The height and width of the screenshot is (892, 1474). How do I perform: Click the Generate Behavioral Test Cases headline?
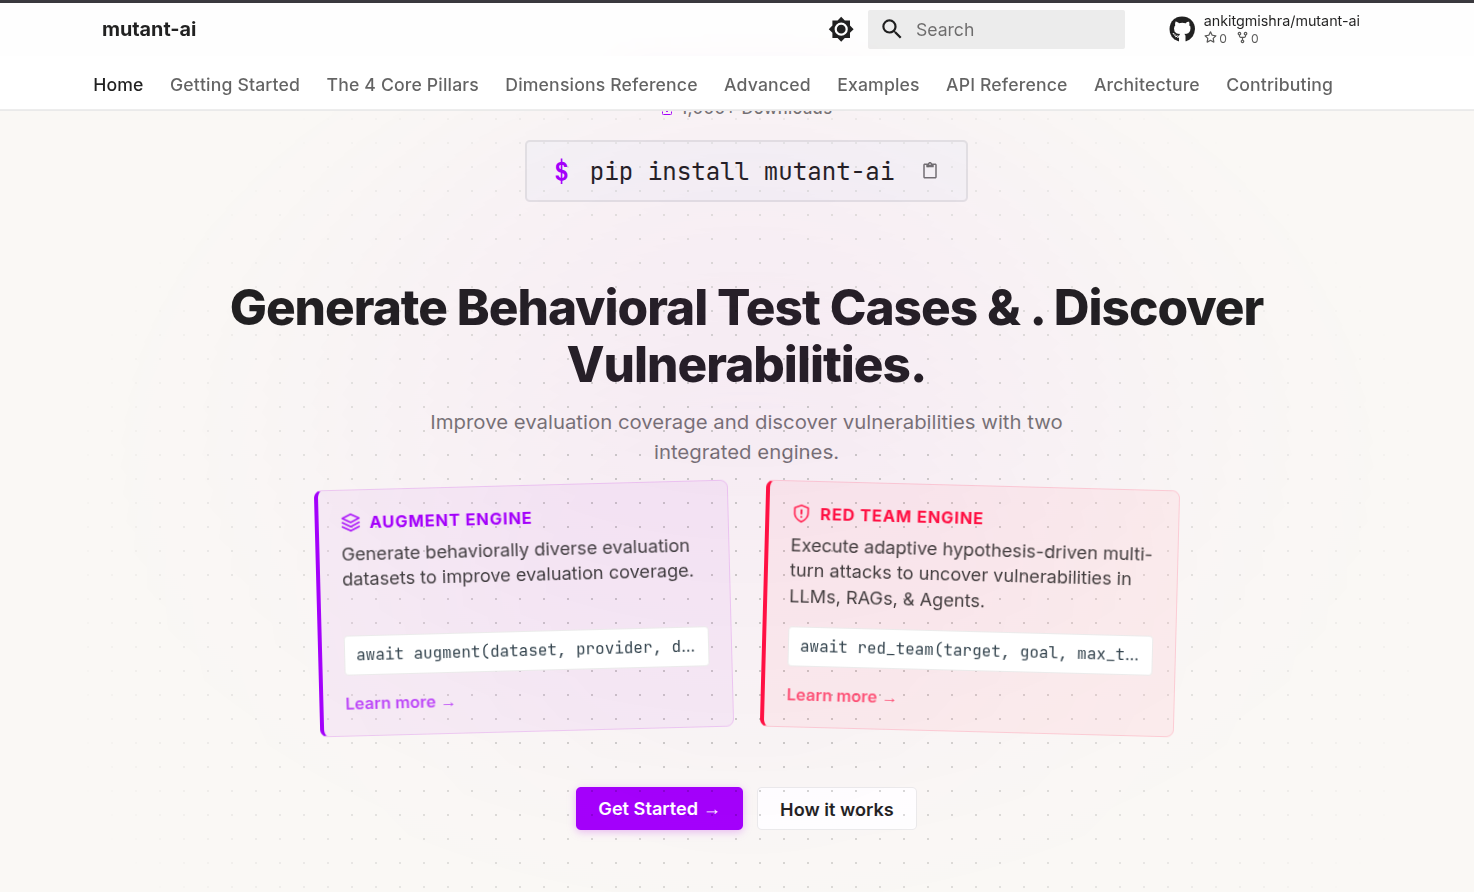[746, 336]
